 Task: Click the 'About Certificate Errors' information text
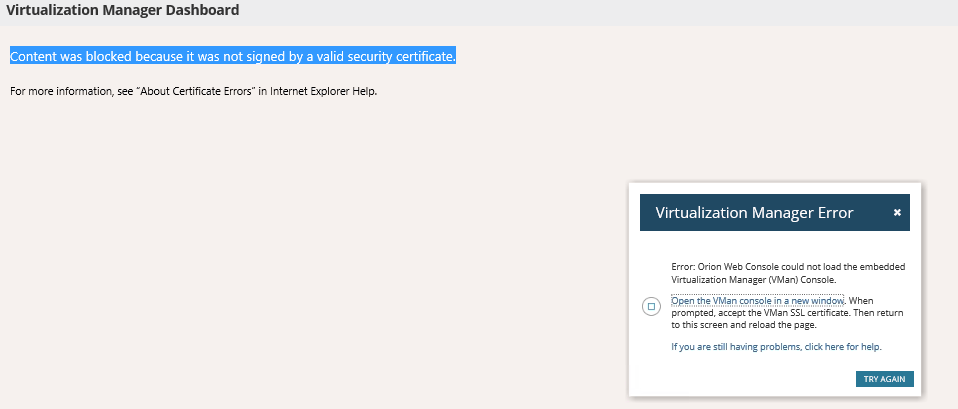click(x=194, y=92)
